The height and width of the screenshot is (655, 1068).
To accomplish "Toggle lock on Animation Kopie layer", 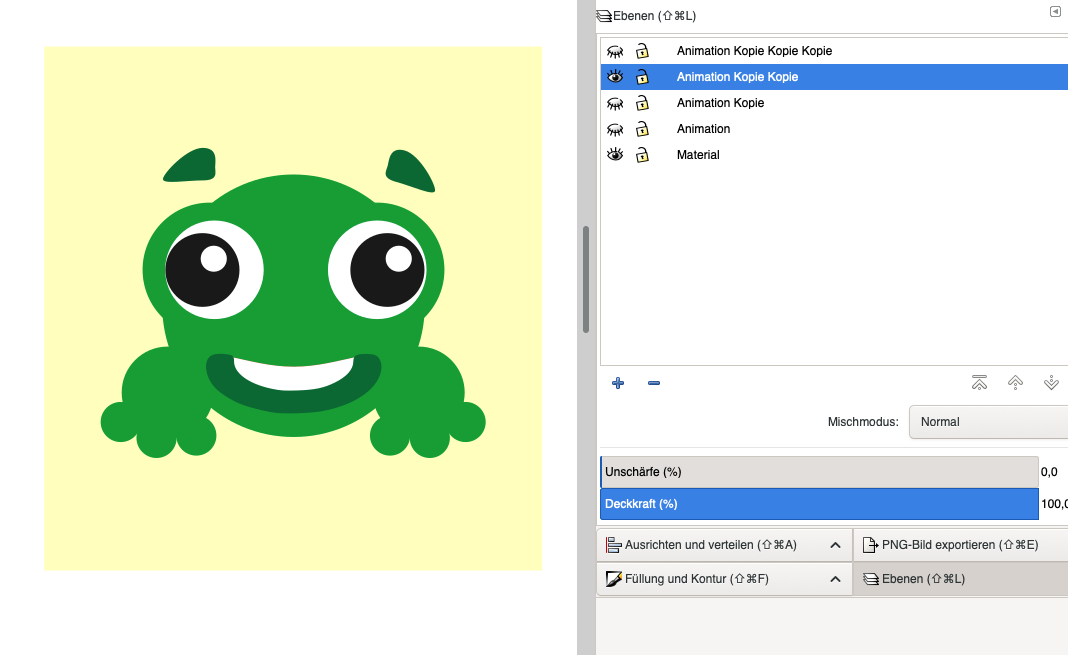I will pyautogui.click(x=642, y=103).
